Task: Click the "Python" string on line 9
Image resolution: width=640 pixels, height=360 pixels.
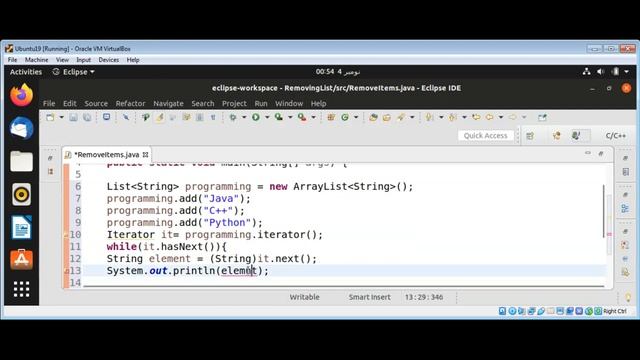Action: coord(227,223)
